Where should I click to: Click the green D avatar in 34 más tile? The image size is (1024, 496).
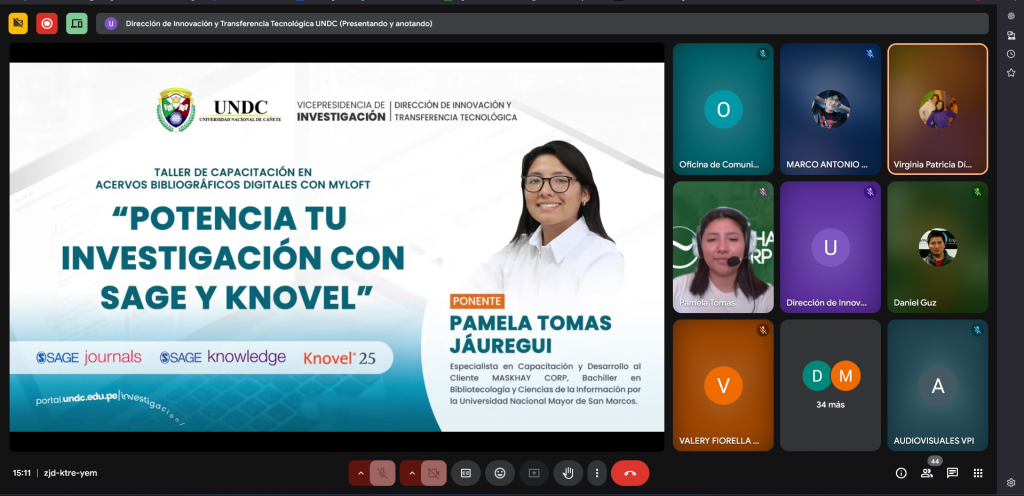coord(816,375)
